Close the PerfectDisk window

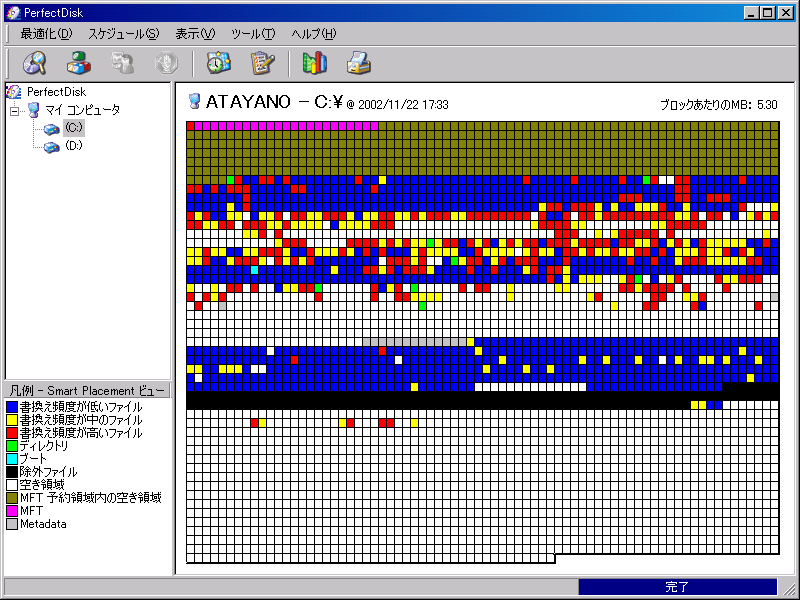pyautogui.click(x=786, y=13)
